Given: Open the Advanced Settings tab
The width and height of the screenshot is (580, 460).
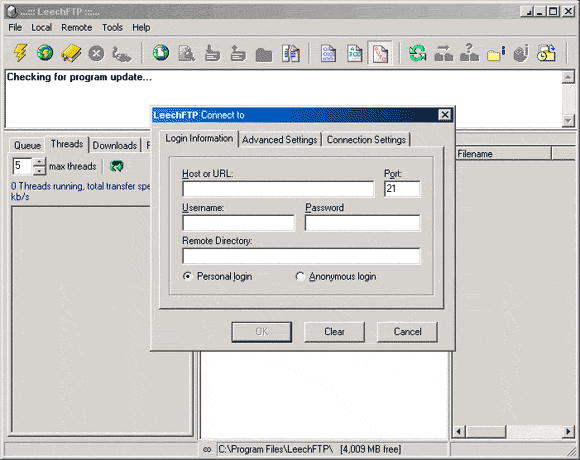Looking at the screenshot, I should coord(280,140).
